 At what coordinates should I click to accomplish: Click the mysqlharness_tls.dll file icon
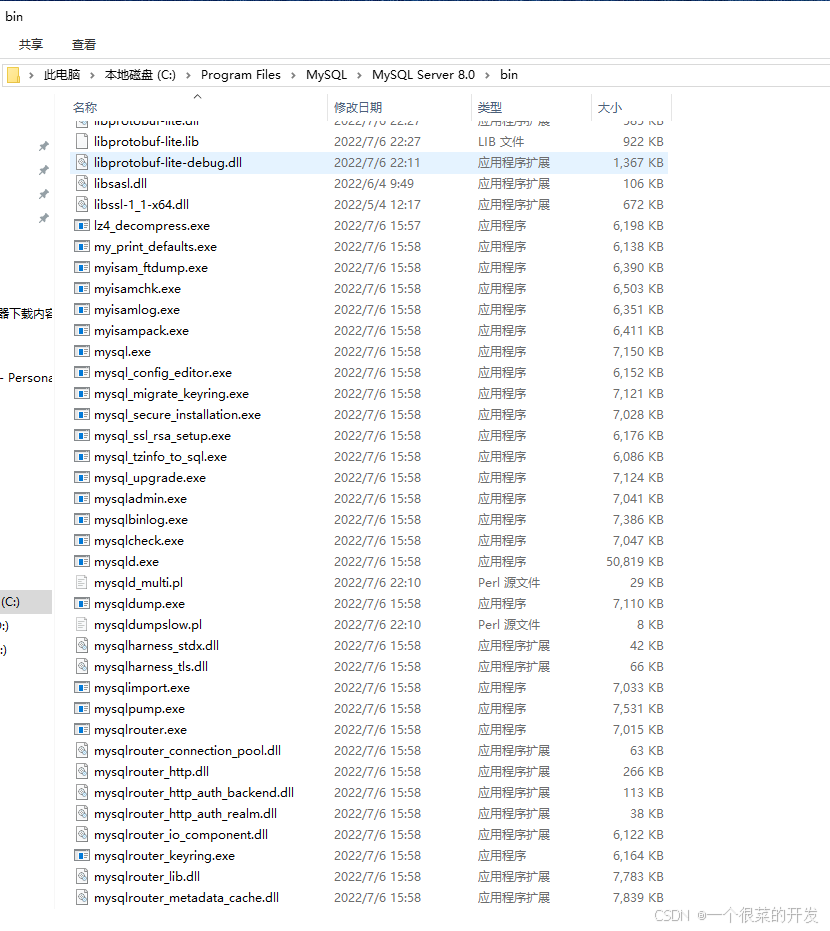(x=82, y=667)
